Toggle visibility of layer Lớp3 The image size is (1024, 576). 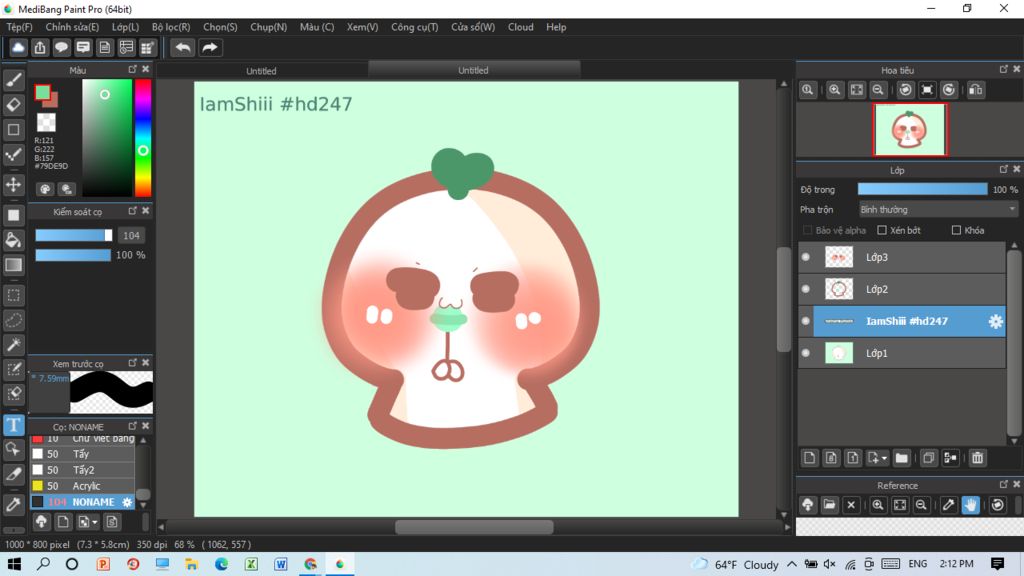[x=806, y=257]
